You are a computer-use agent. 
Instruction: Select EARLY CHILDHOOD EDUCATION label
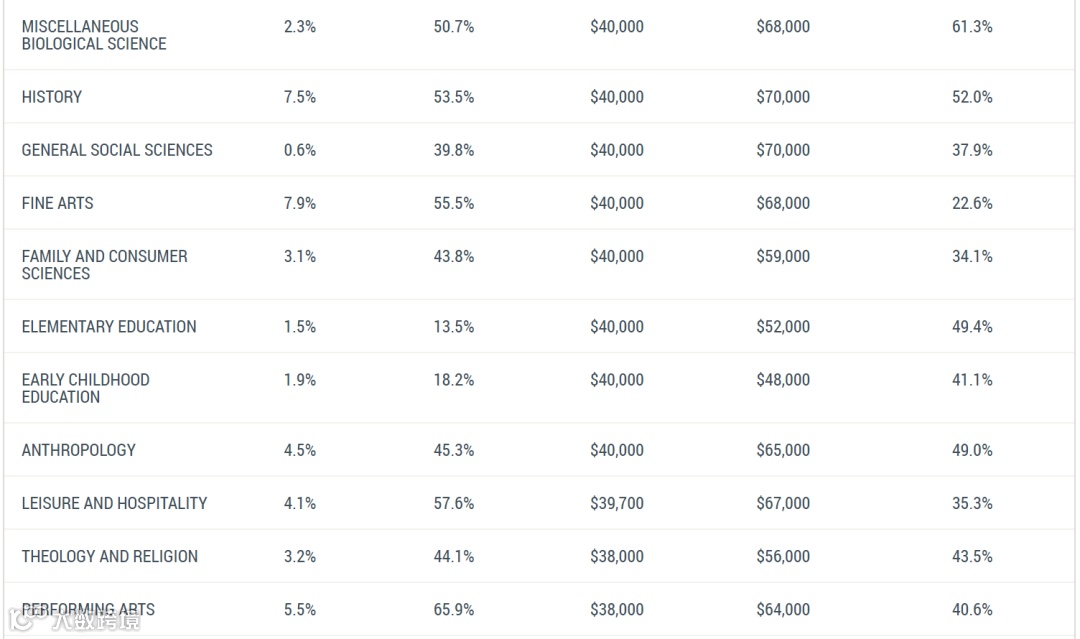[85, 388]
